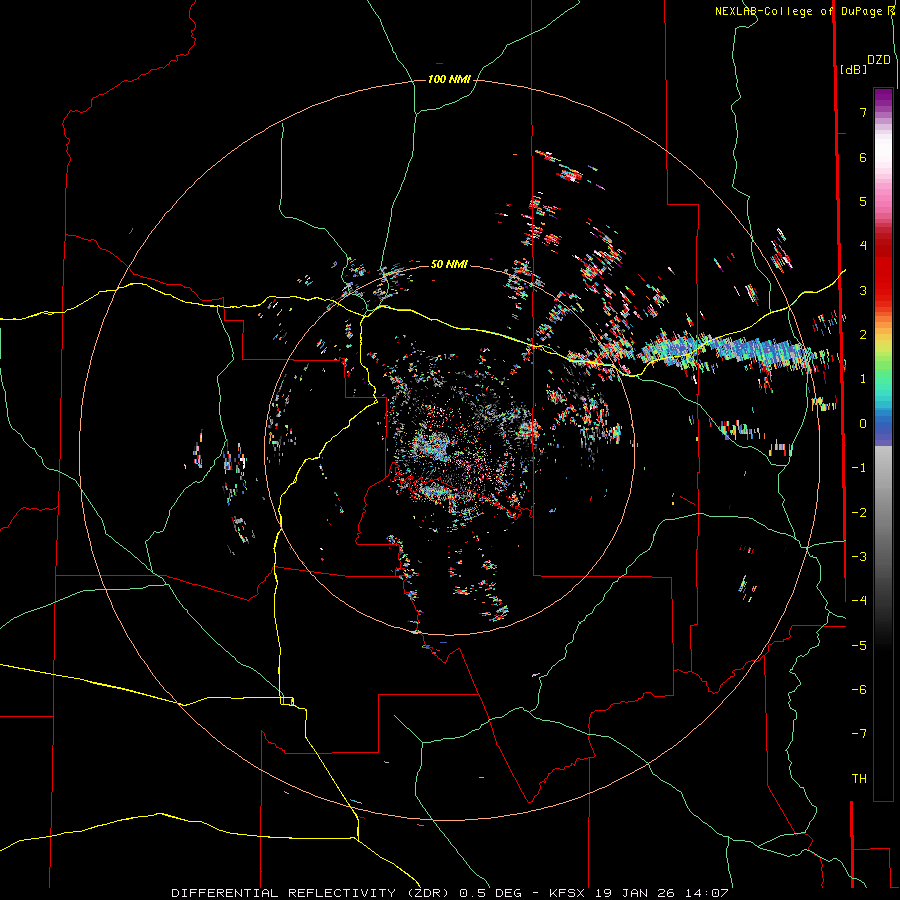The width and height of the screenshot is (900, 900).
Task: Click the 5 dB value on the scale
Action: 863,201
